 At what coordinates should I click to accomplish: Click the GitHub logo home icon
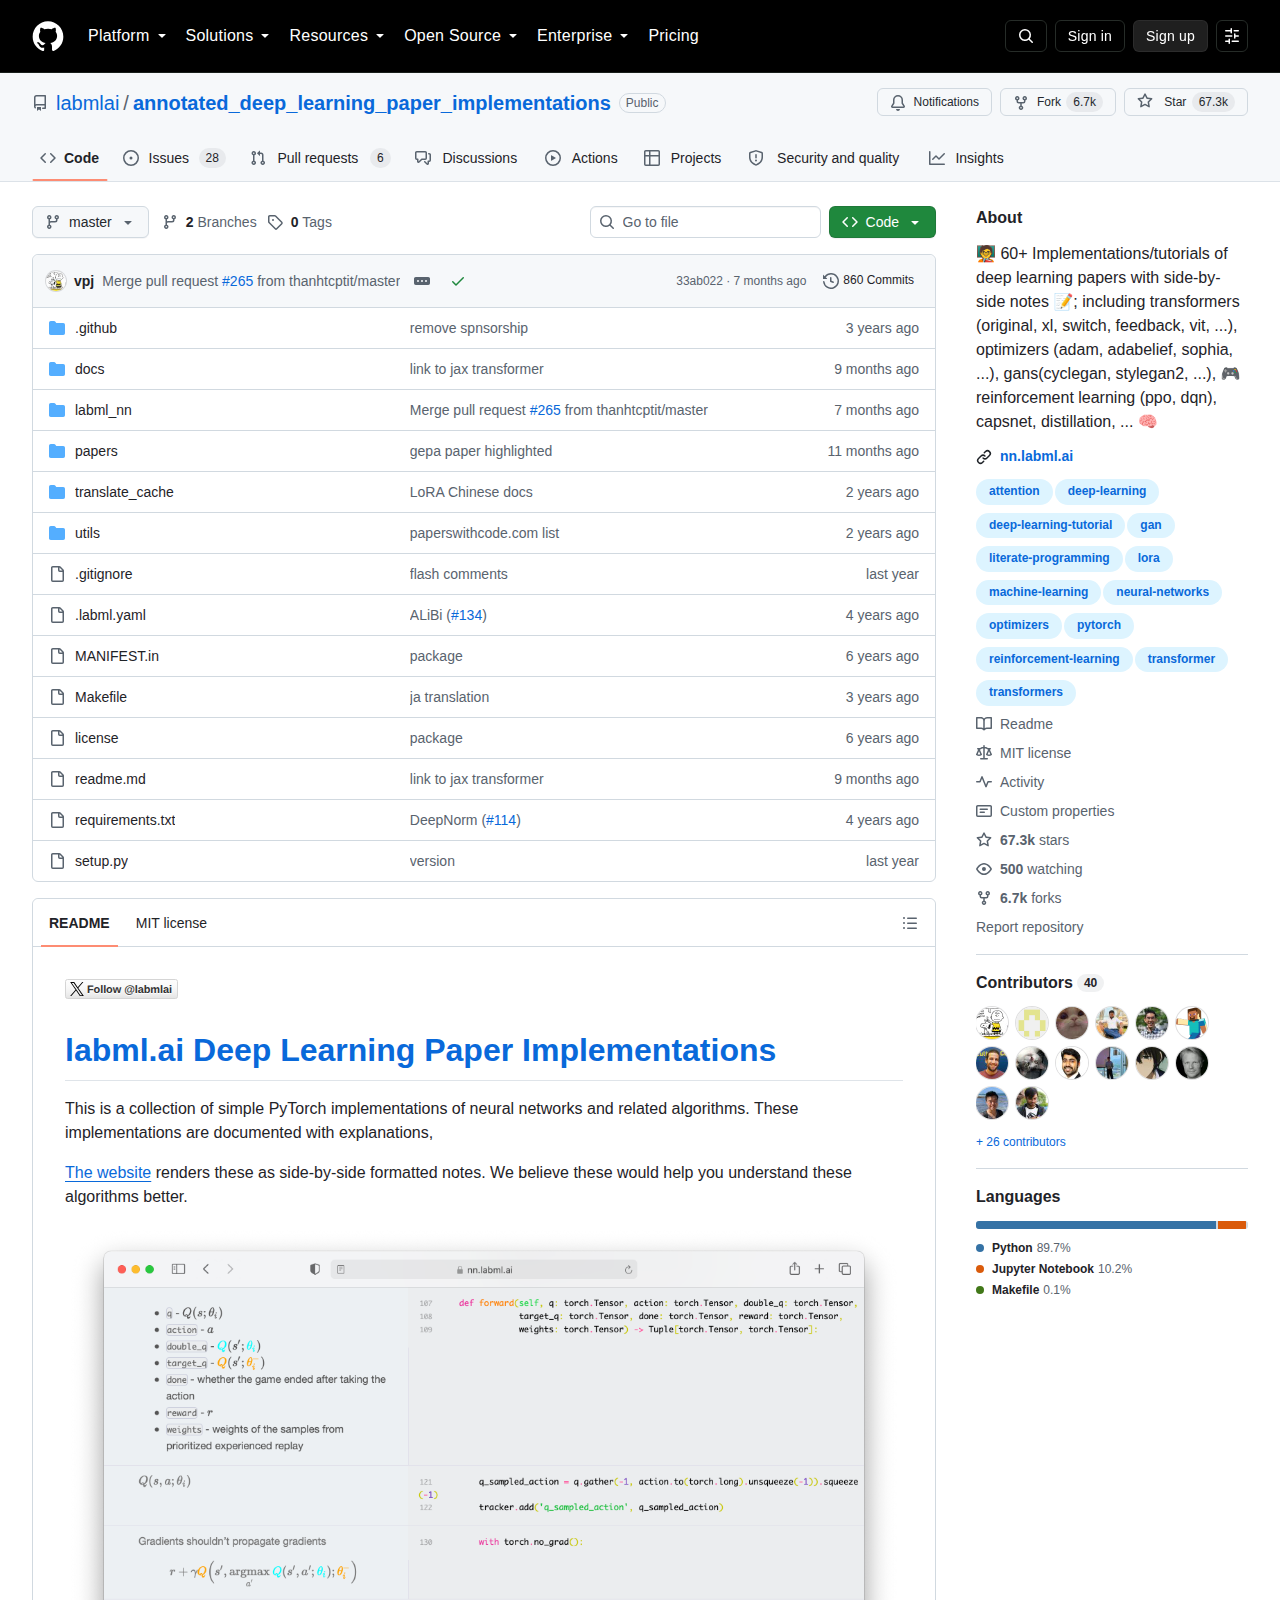(x=48, y=36)
